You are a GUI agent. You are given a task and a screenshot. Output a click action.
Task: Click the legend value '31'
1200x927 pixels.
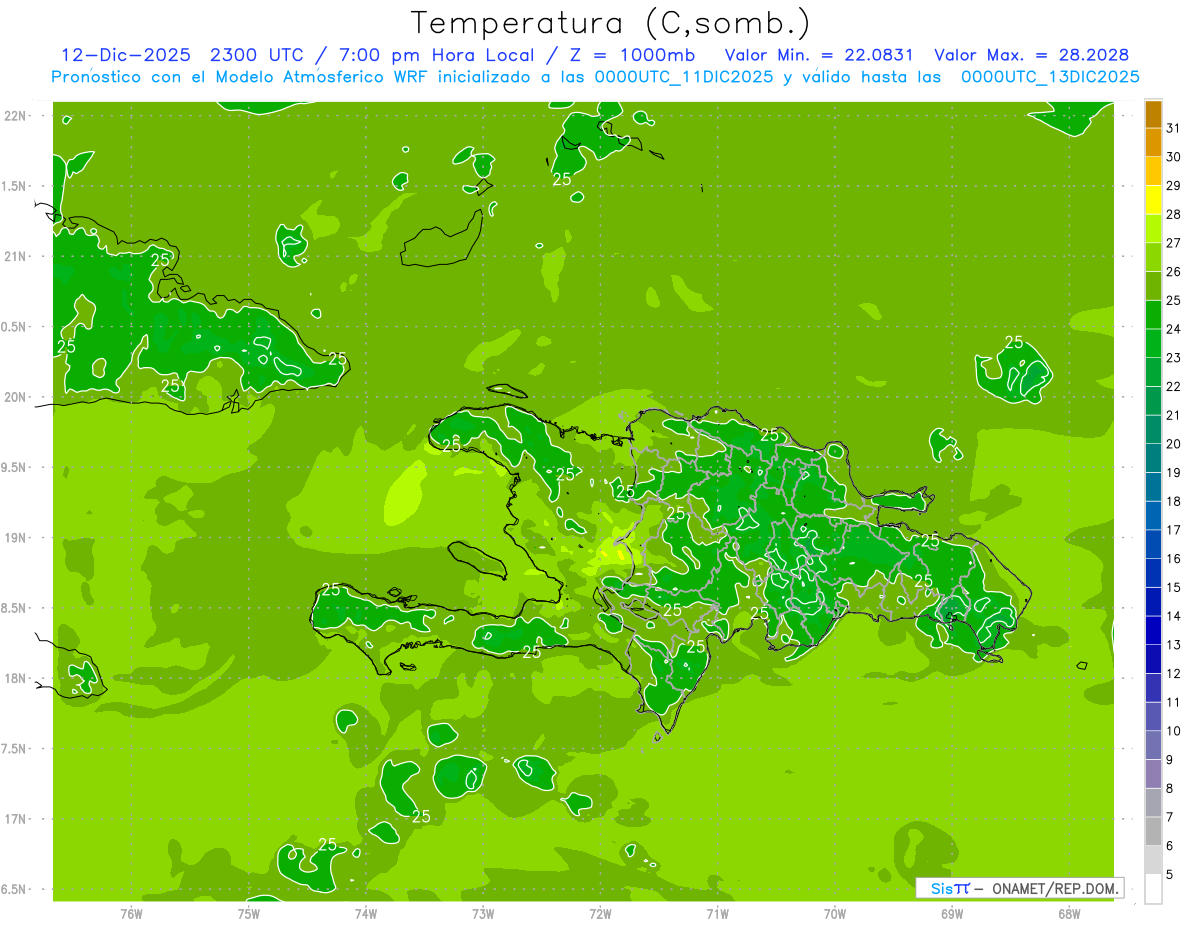click(x=1173, y=128)
